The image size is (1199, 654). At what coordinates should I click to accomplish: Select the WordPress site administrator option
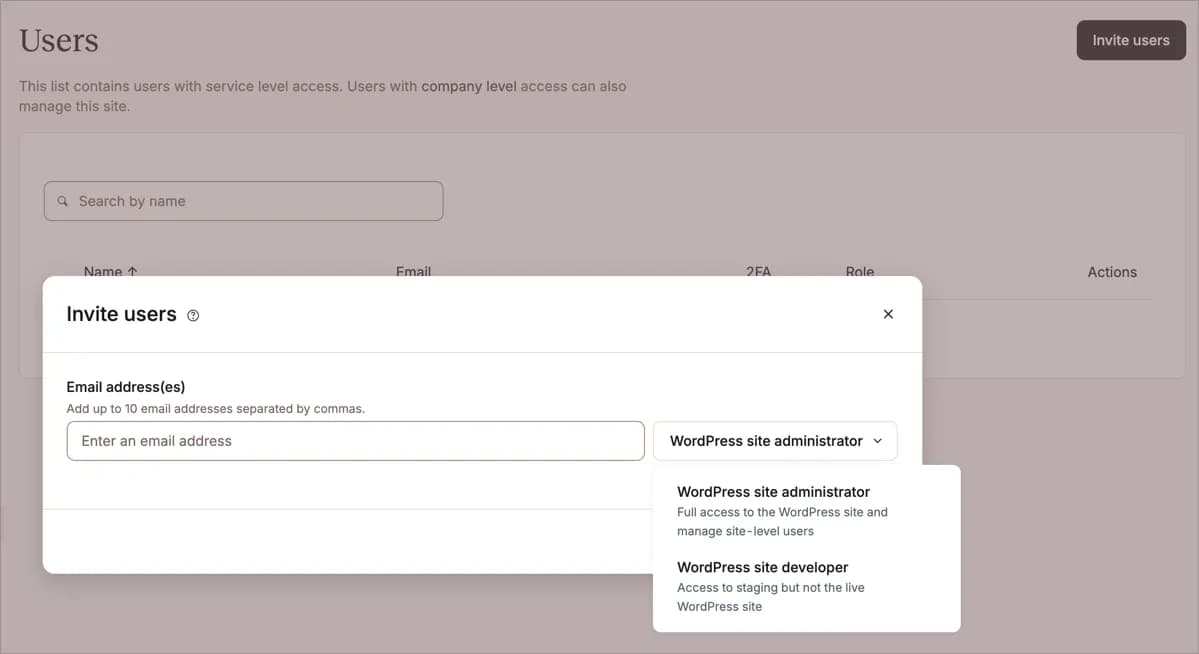(773, 491)
